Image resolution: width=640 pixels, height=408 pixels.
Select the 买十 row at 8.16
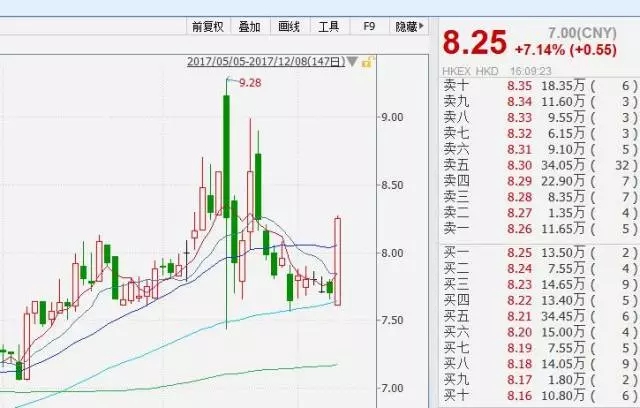(x=540, y=396)
